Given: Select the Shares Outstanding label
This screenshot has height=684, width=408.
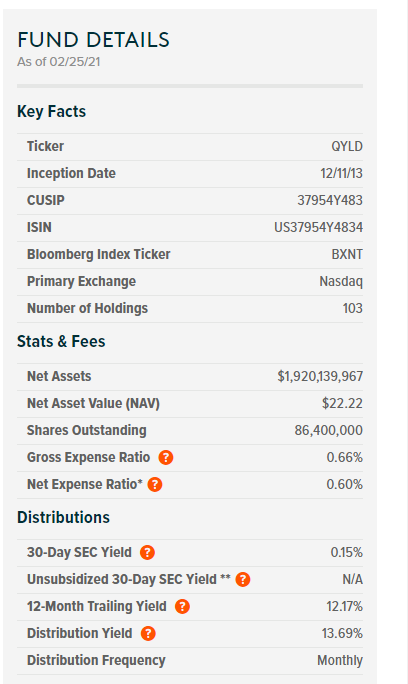Looking at the screenshot, I should pyautogui.click(x=86, y=431).
